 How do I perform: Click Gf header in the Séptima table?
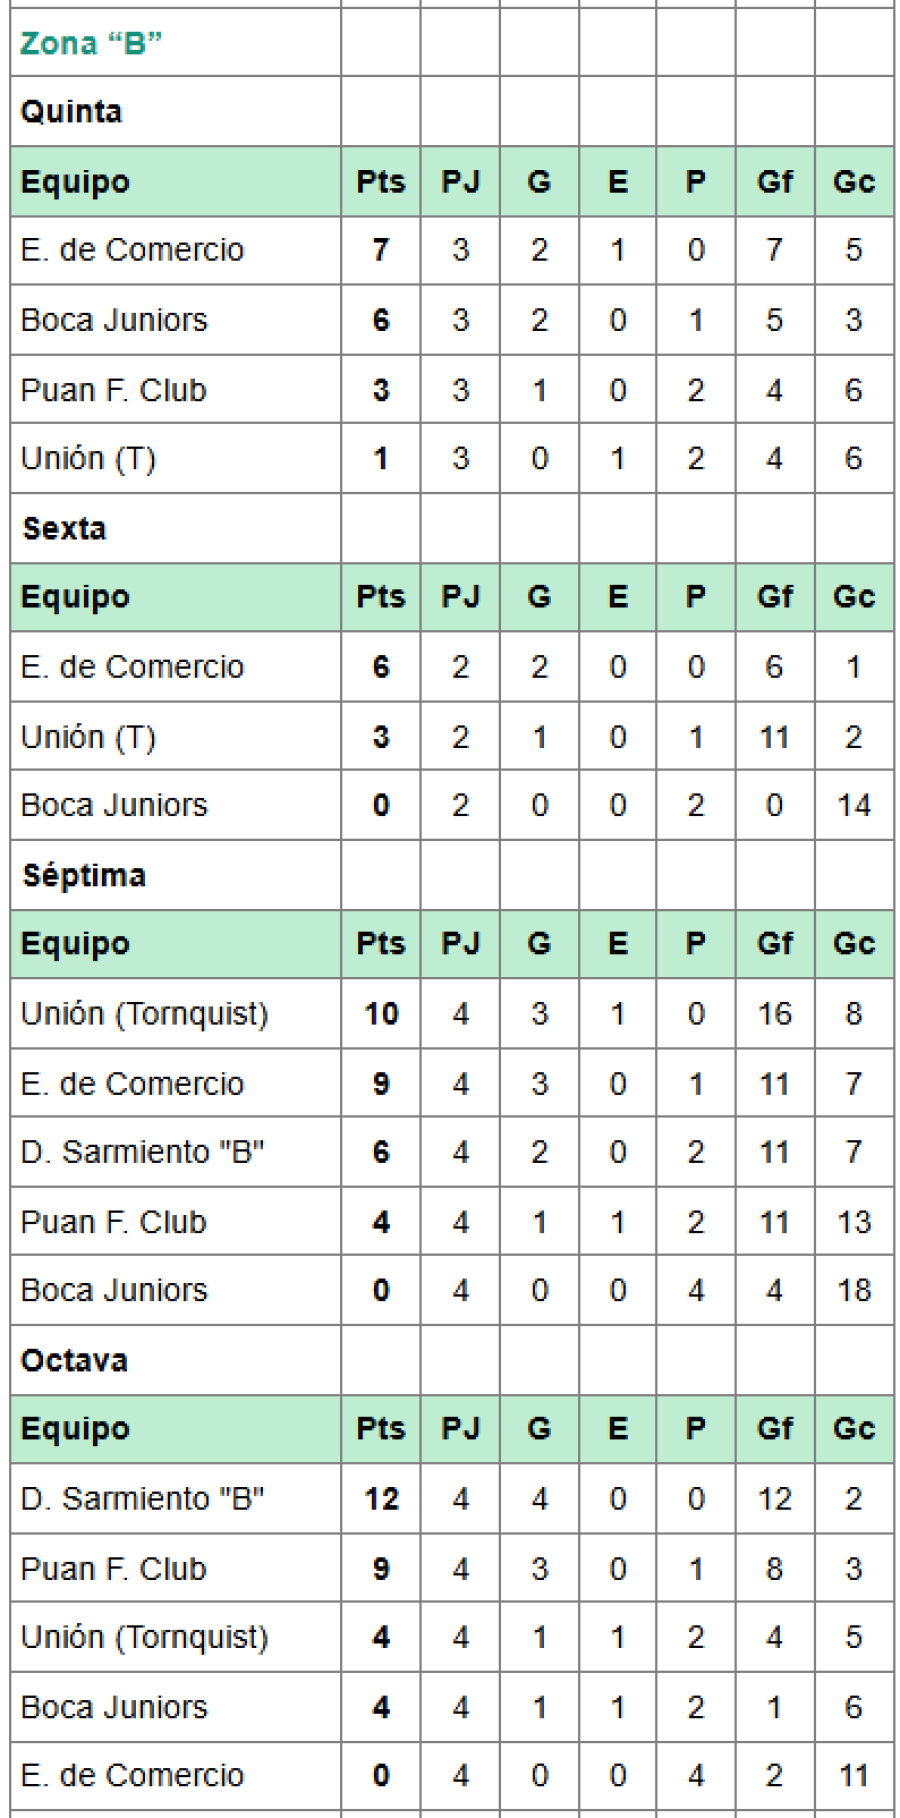click(x=775, y=943)
